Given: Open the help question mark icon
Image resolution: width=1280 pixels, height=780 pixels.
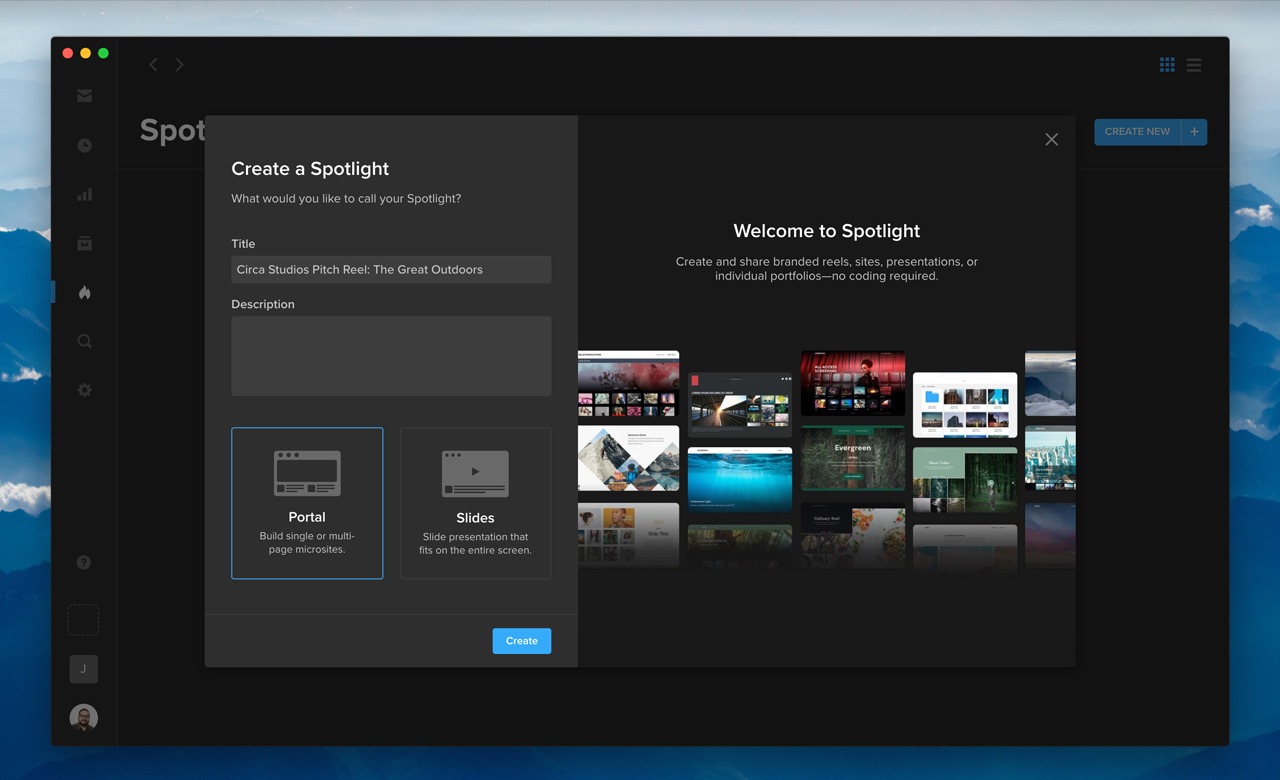Looking at the screenshot, I should tap(84, 562).
